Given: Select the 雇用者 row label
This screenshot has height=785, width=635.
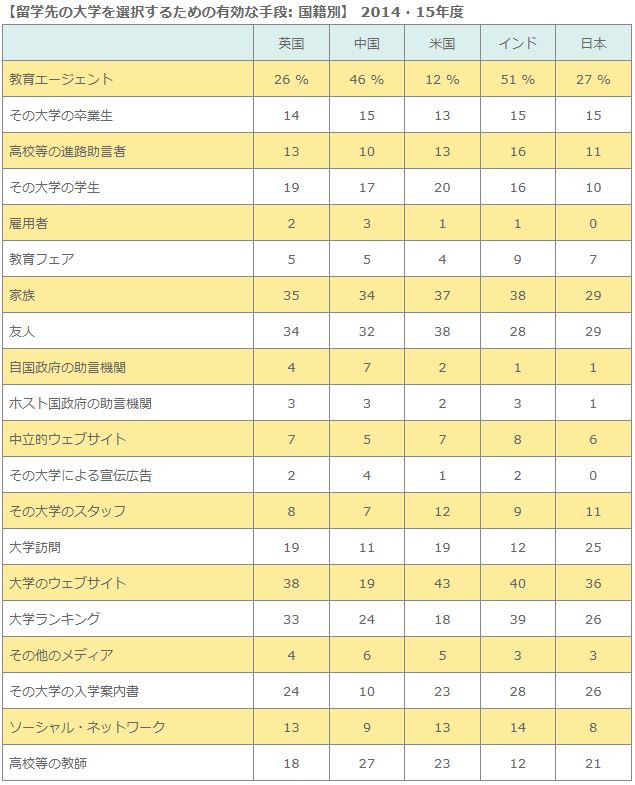Looking at the screenshot, I should 29,223.
